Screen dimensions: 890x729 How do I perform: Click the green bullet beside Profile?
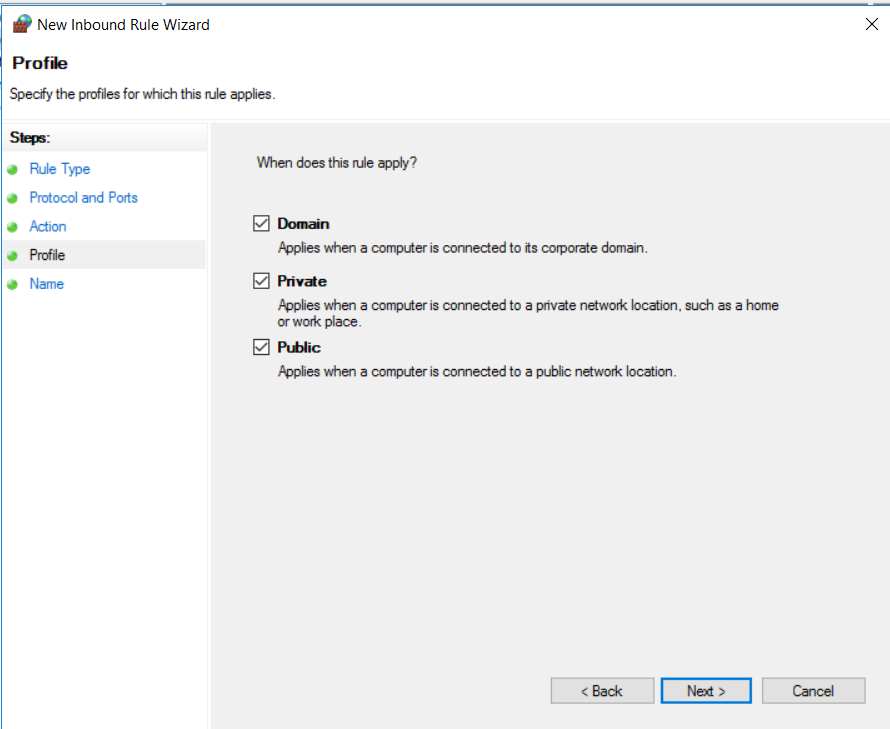point(12,255)
